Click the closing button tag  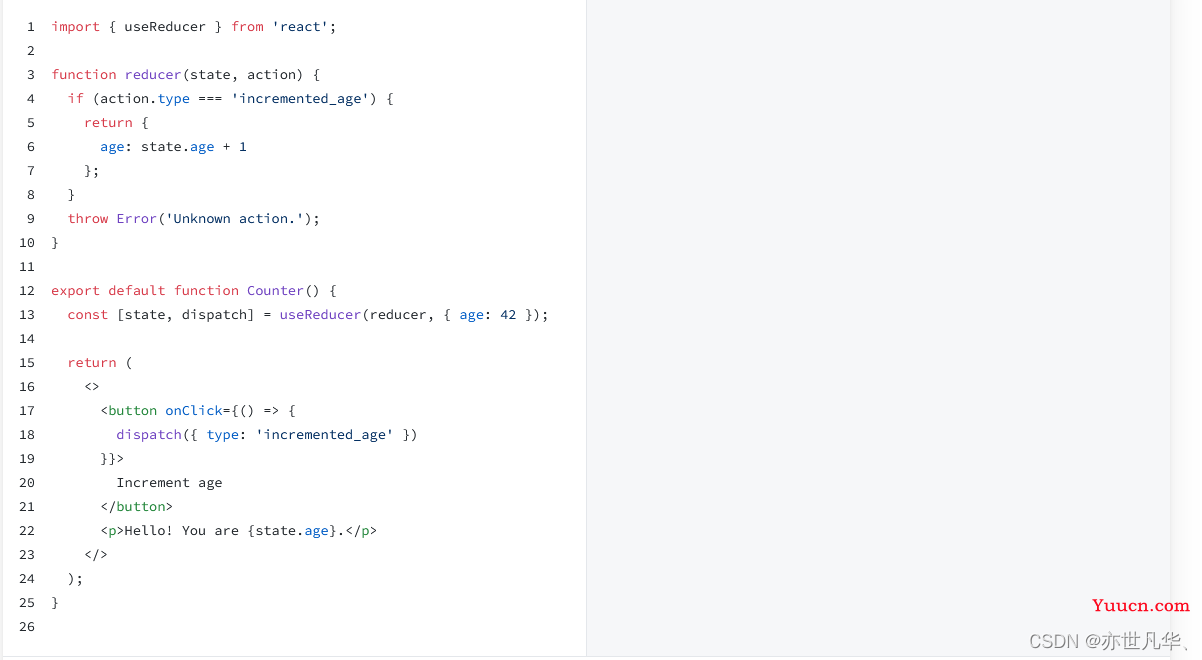click(x=137, y=507)
